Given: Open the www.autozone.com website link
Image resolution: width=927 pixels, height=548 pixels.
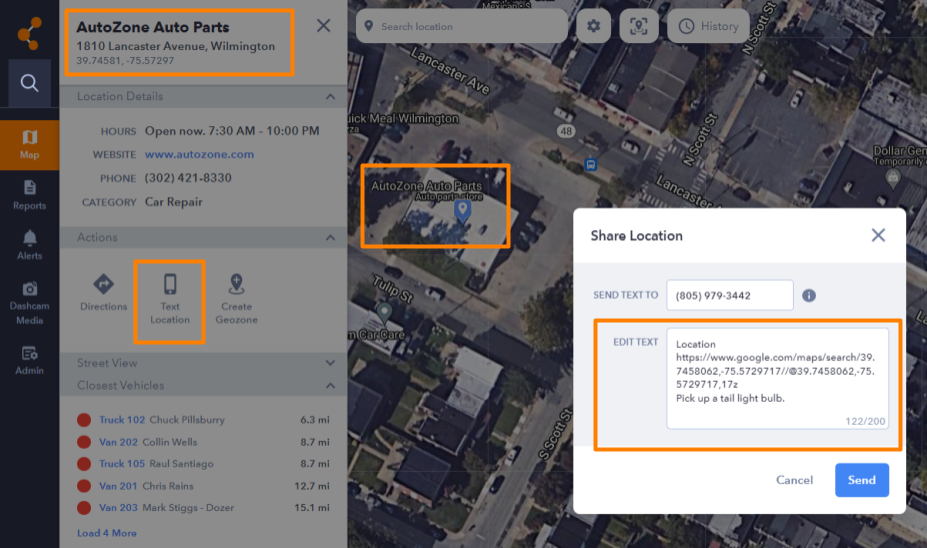Looking at the screenshot, I should point(199,154).
